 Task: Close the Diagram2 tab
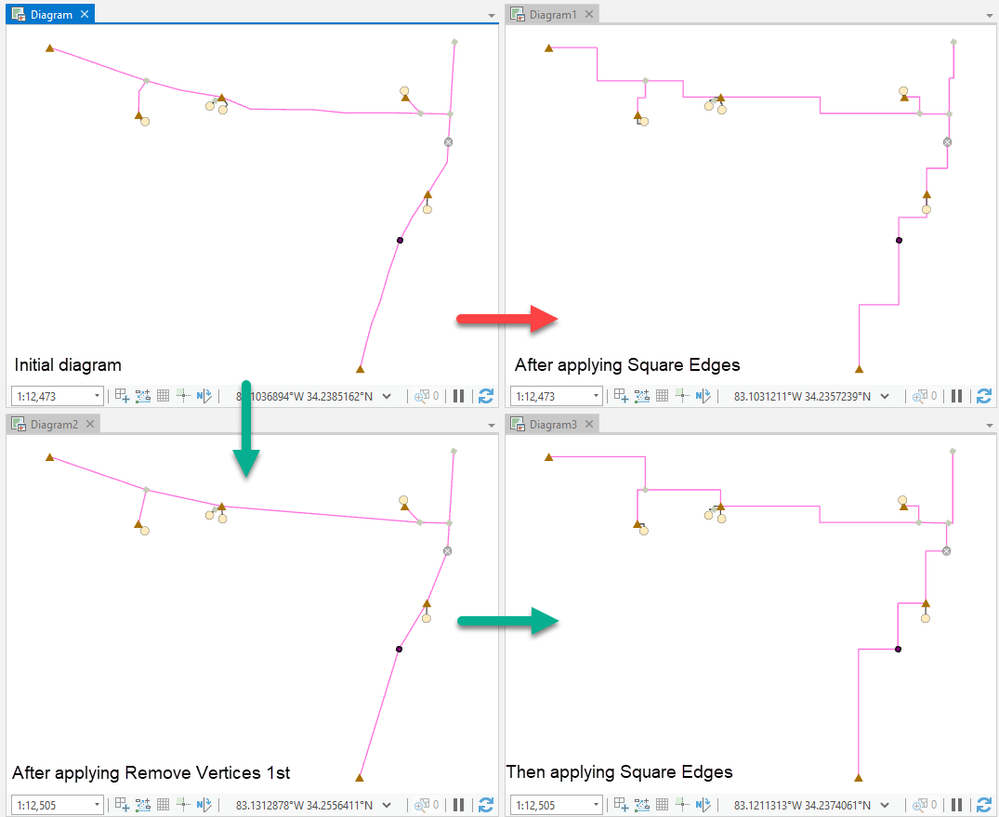[90, 424]
